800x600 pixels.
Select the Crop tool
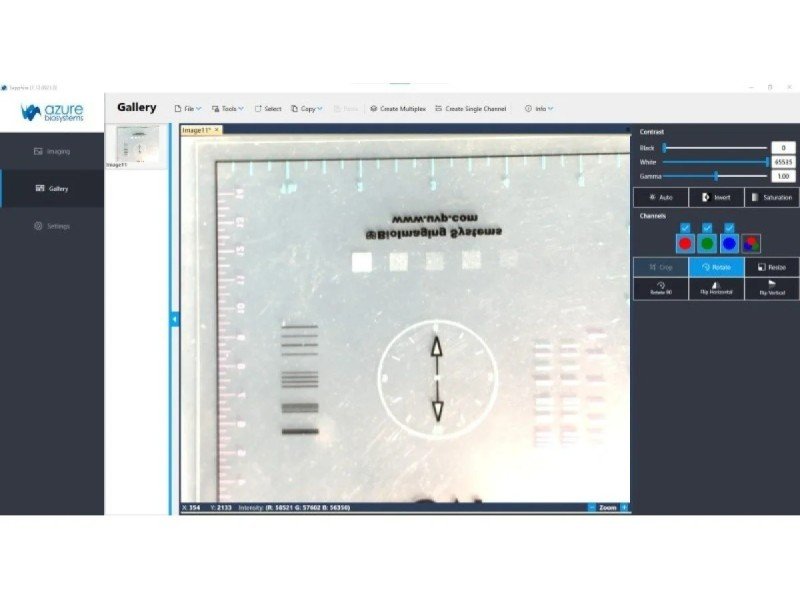click(x=659, y=267)
